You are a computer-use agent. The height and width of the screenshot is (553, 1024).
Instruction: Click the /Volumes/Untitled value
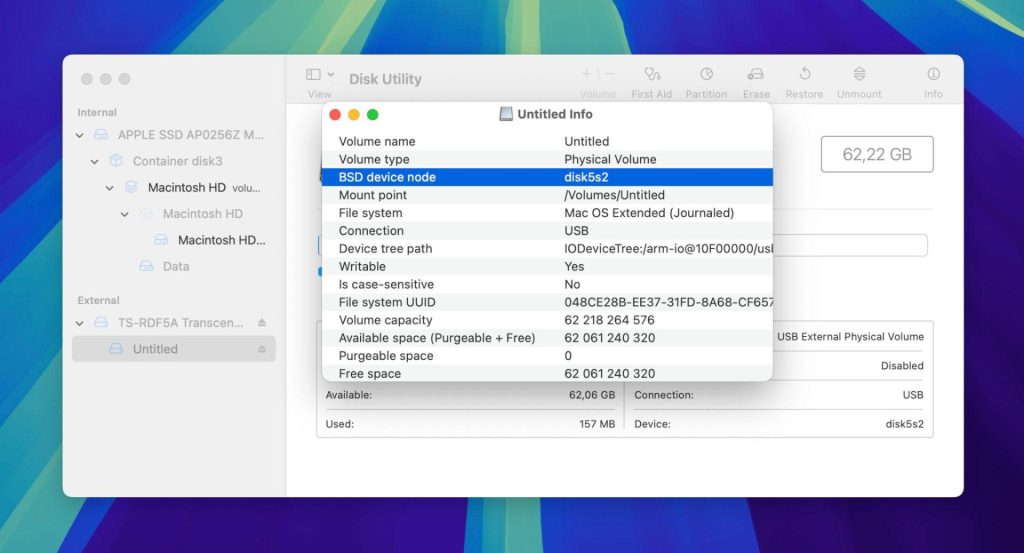(x=615, y=195)
